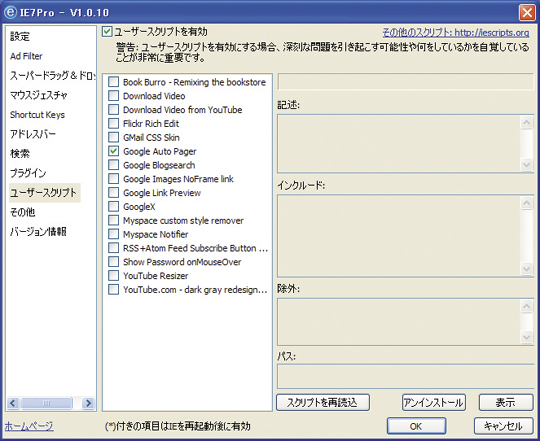Open the 設定 settings page
Screen dimensions: 540x441
(x=20, y=36)
